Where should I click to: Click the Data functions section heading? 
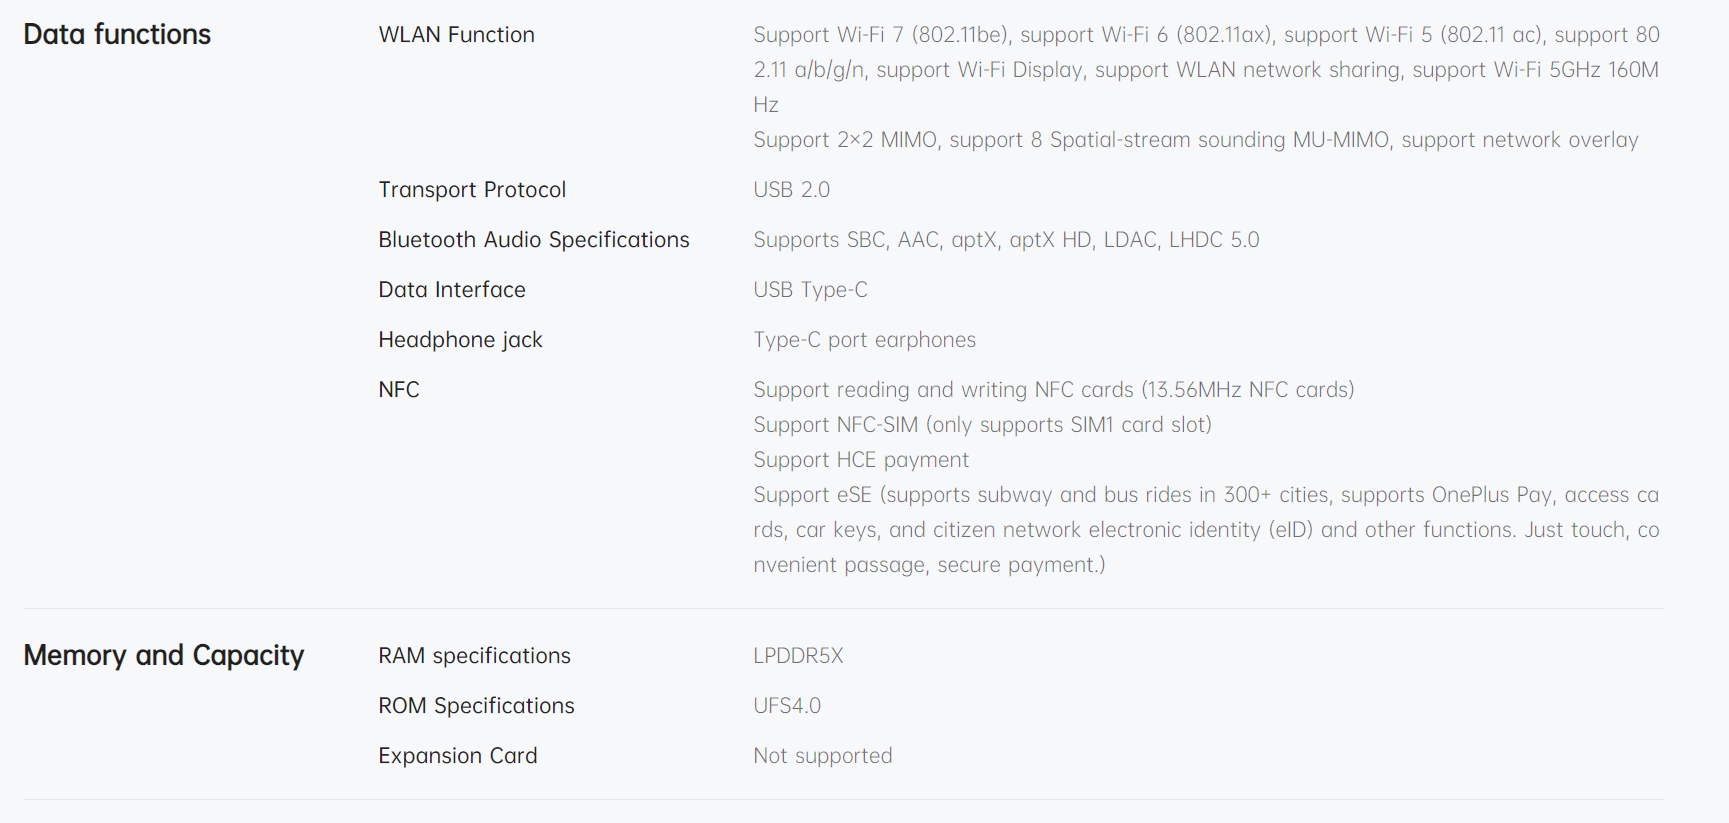coord(117,34)
